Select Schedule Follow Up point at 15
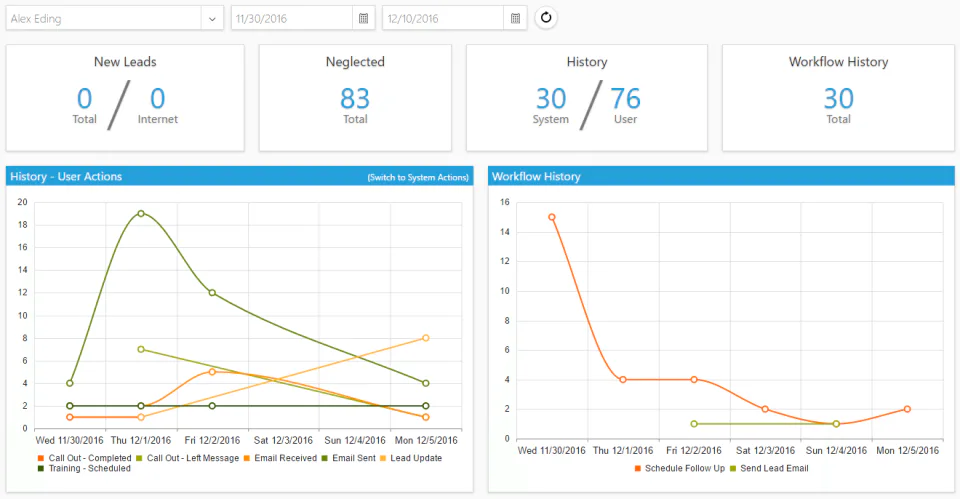The width and height of the screenshot is (960, 499). tap(552, 217)
